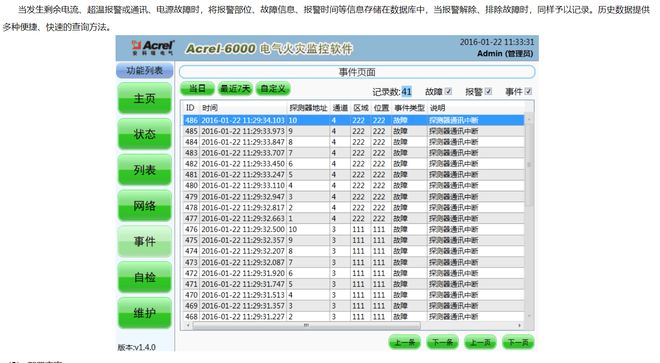Toggle the 报警 alarm checkbox
The height and width of the screenshot is (363, 660).
click(x=488, y=91)
